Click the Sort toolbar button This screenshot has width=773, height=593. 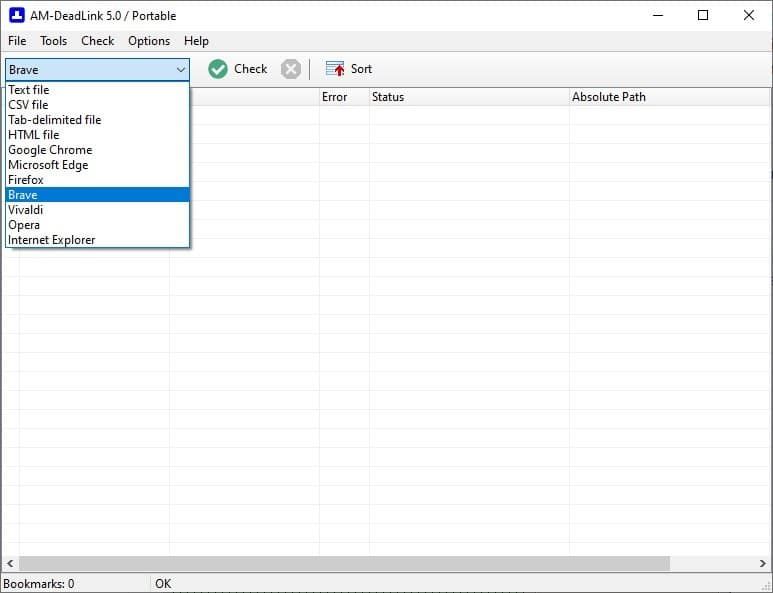coord(349,69)
